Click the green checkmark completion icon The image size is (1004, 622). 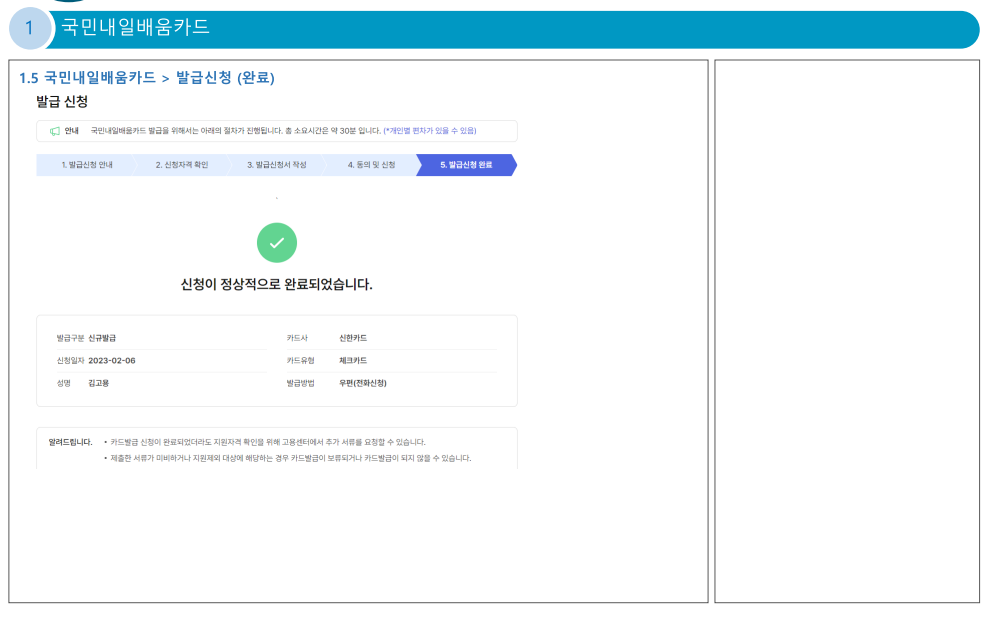[x=277, y=243]
